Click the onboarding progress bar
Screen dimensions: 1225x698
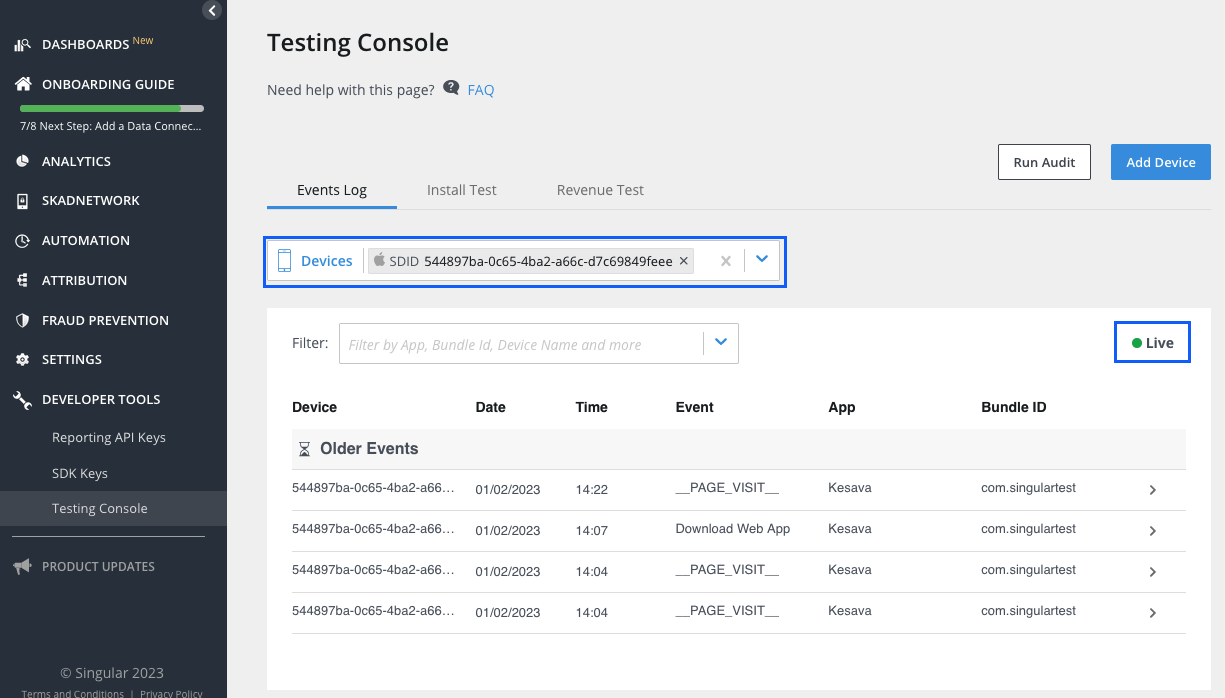click(112, 108)
